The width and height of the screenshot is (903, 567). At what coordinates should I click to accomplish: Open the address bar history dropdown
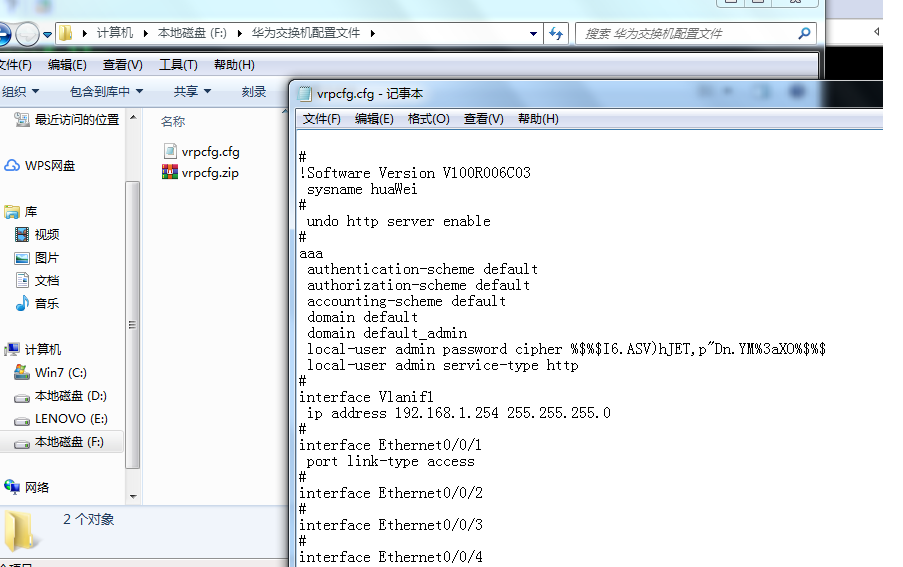533,33
